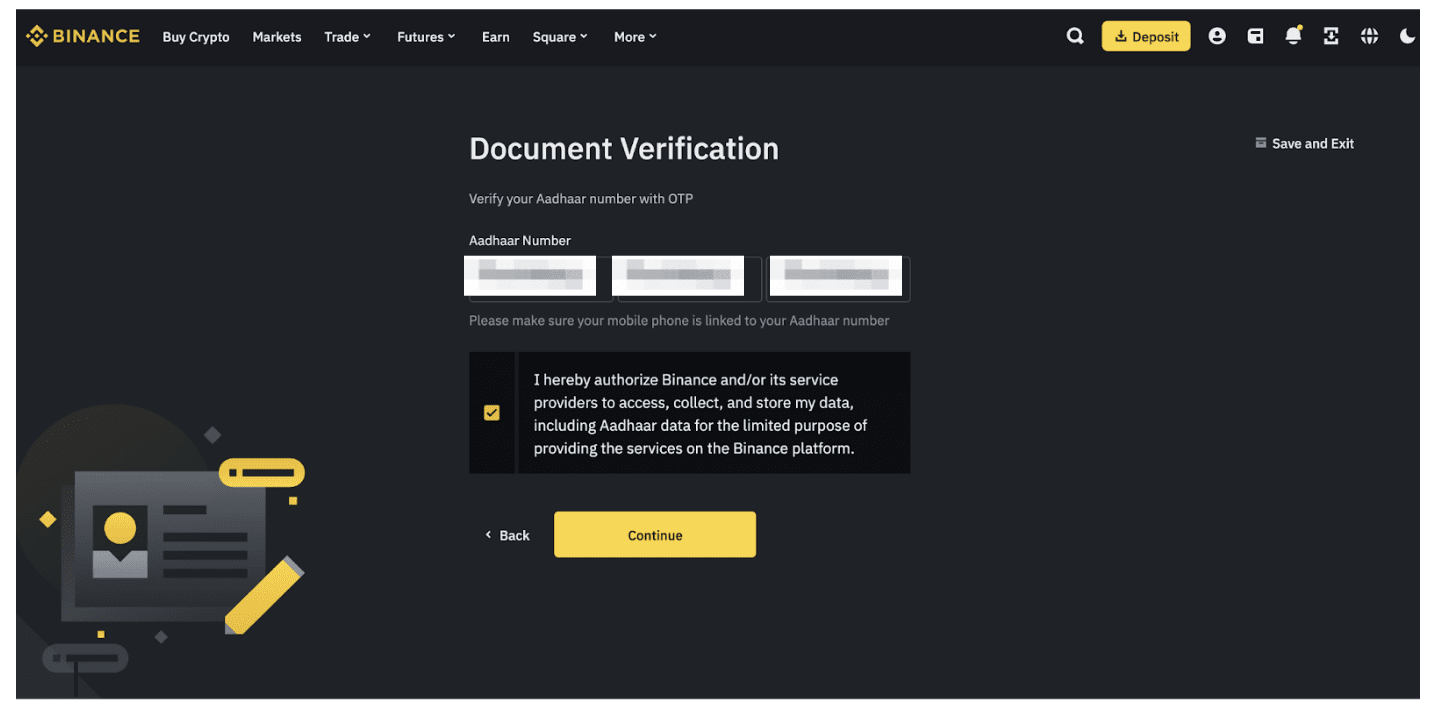The image size is (1436, 714).
Task: Click the Binance logo
Action: (83, 37)
